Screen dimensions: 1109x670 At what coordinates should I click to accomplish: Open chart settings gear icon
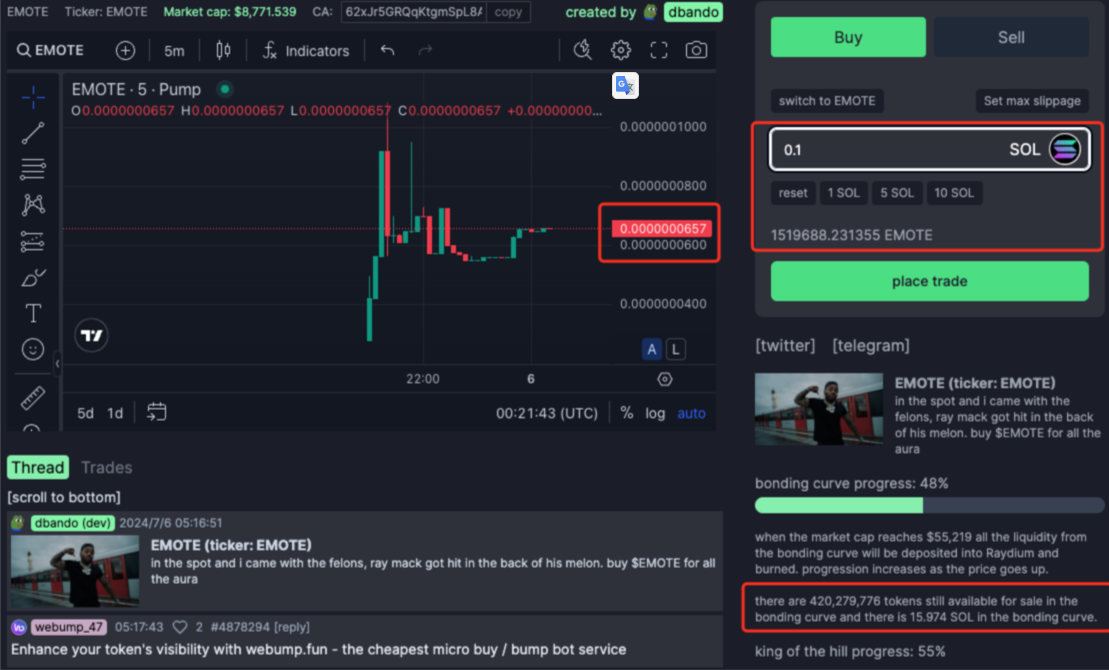coord(621,50)
